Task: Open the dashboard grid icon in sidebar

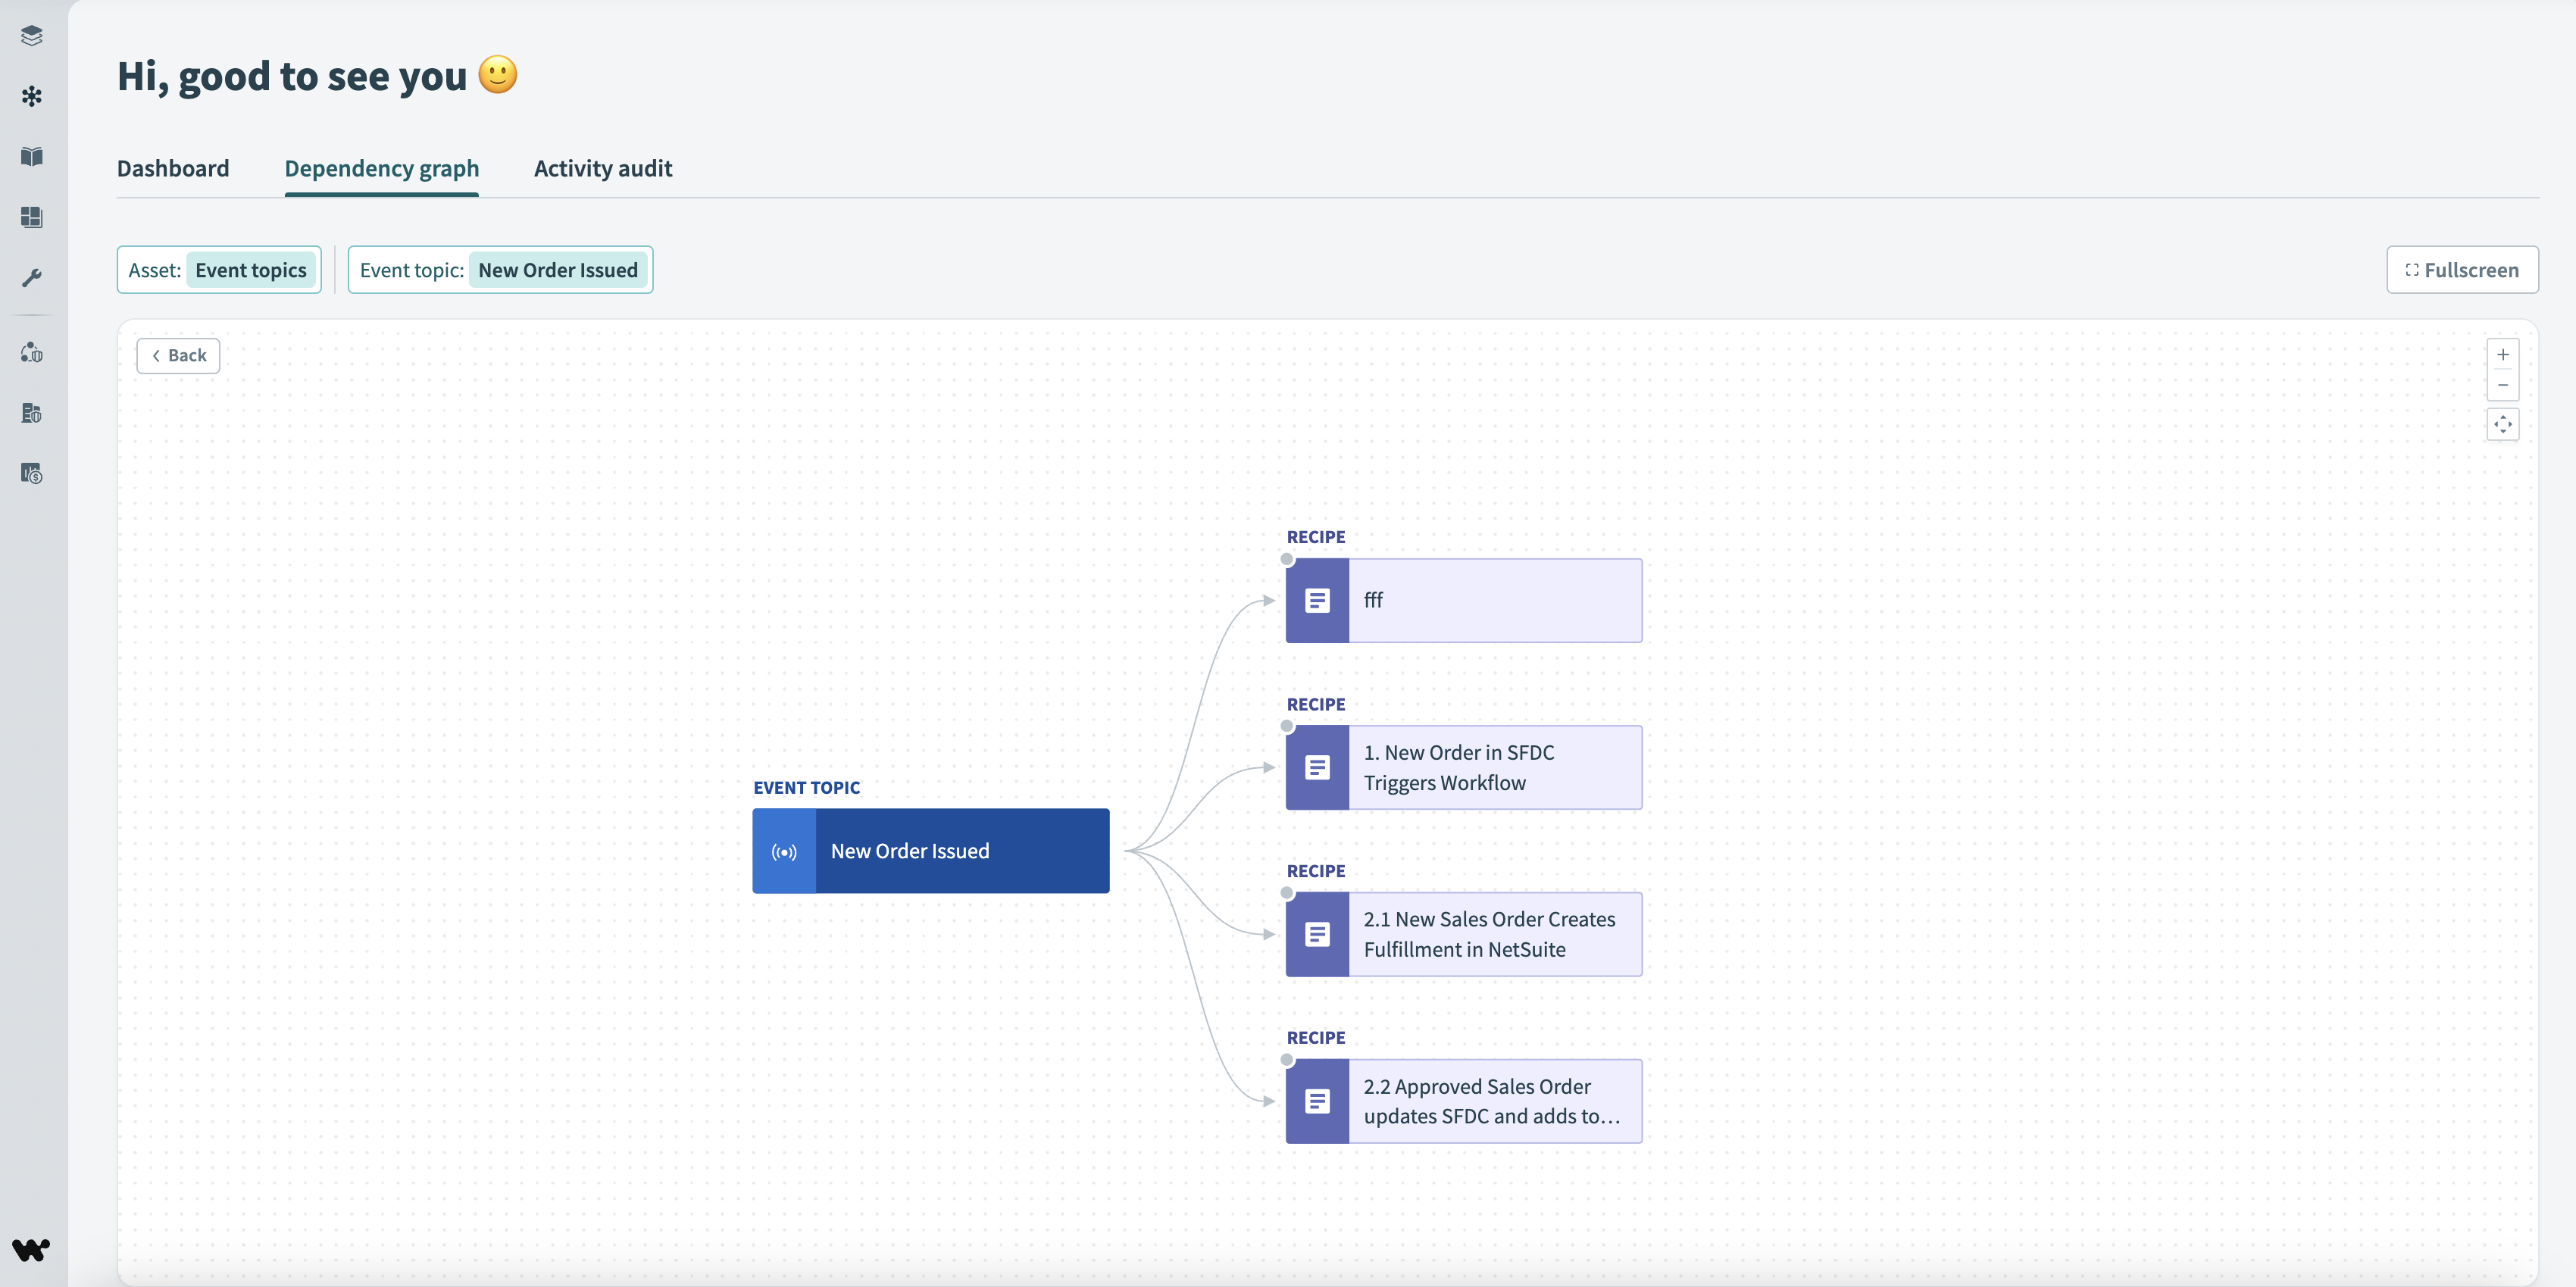Action: 32,217
